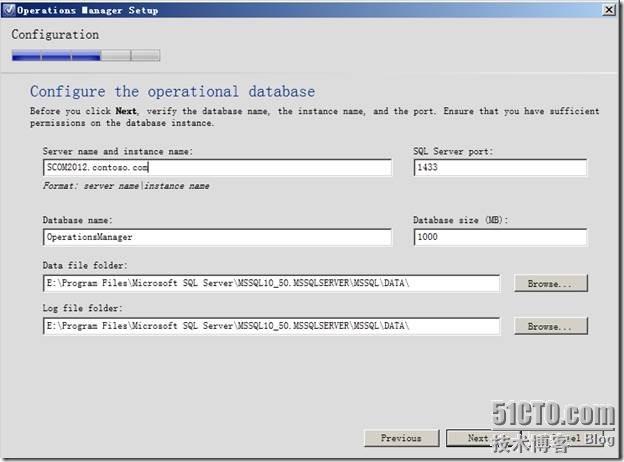This screenshot has height=462, width=624.
Task: Click the Server name and instance name field
Action: [217, 168]
